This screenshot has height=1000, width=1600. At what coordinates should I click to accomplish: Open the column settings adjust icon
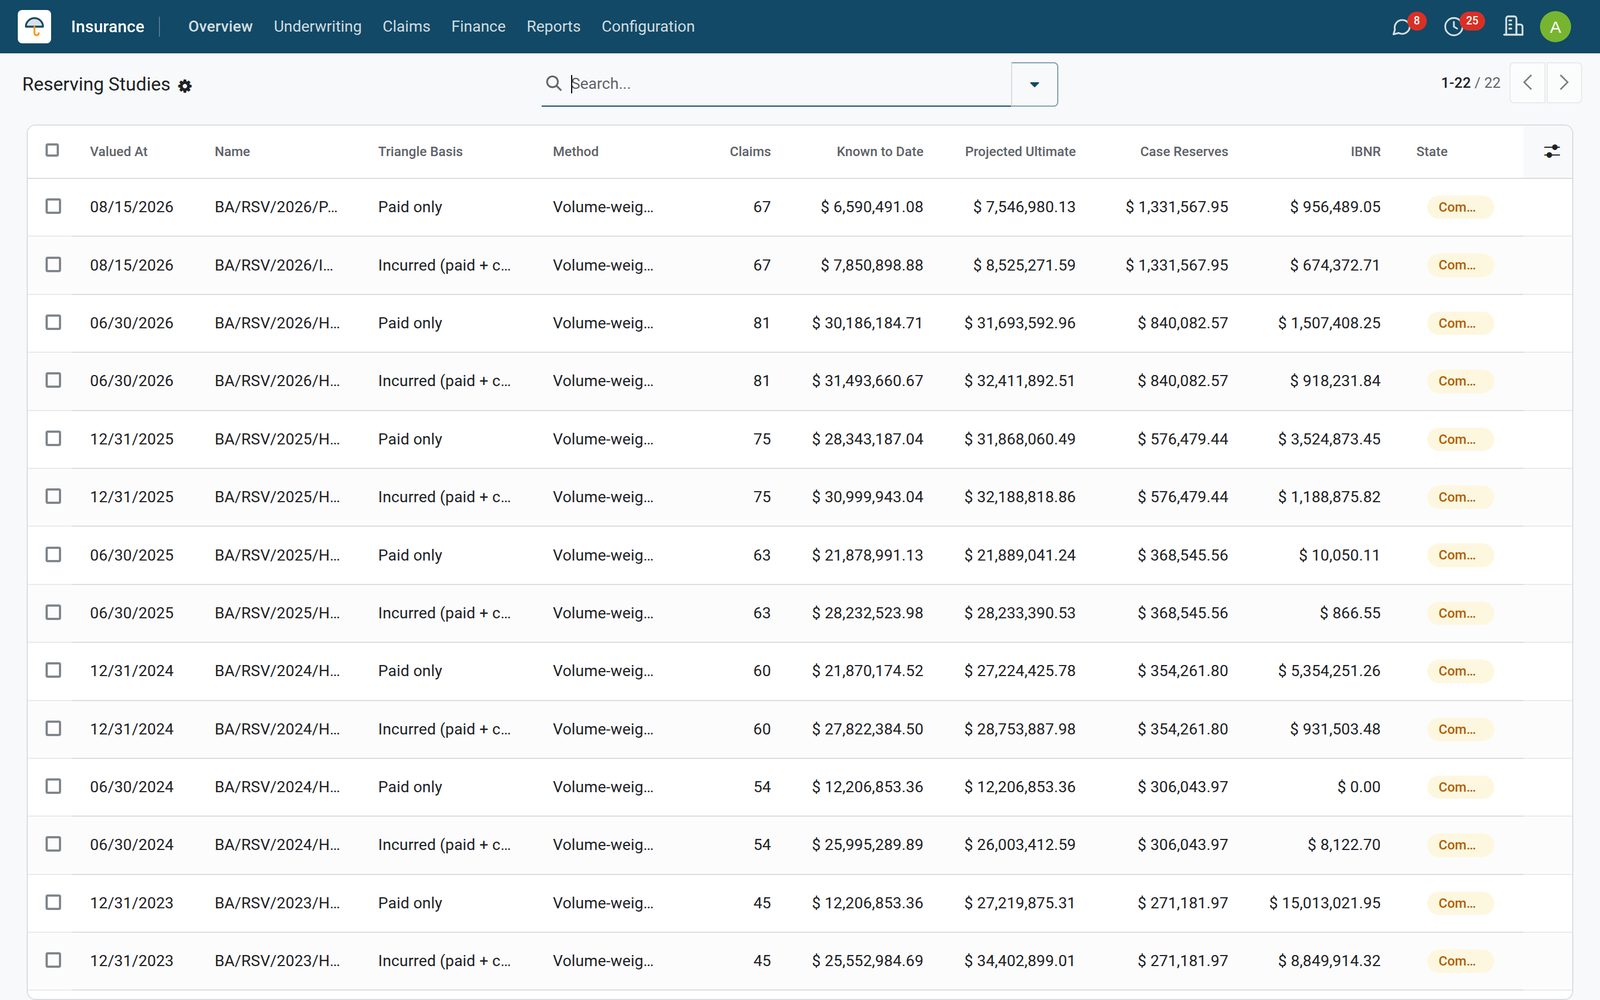pos(1551,151)
